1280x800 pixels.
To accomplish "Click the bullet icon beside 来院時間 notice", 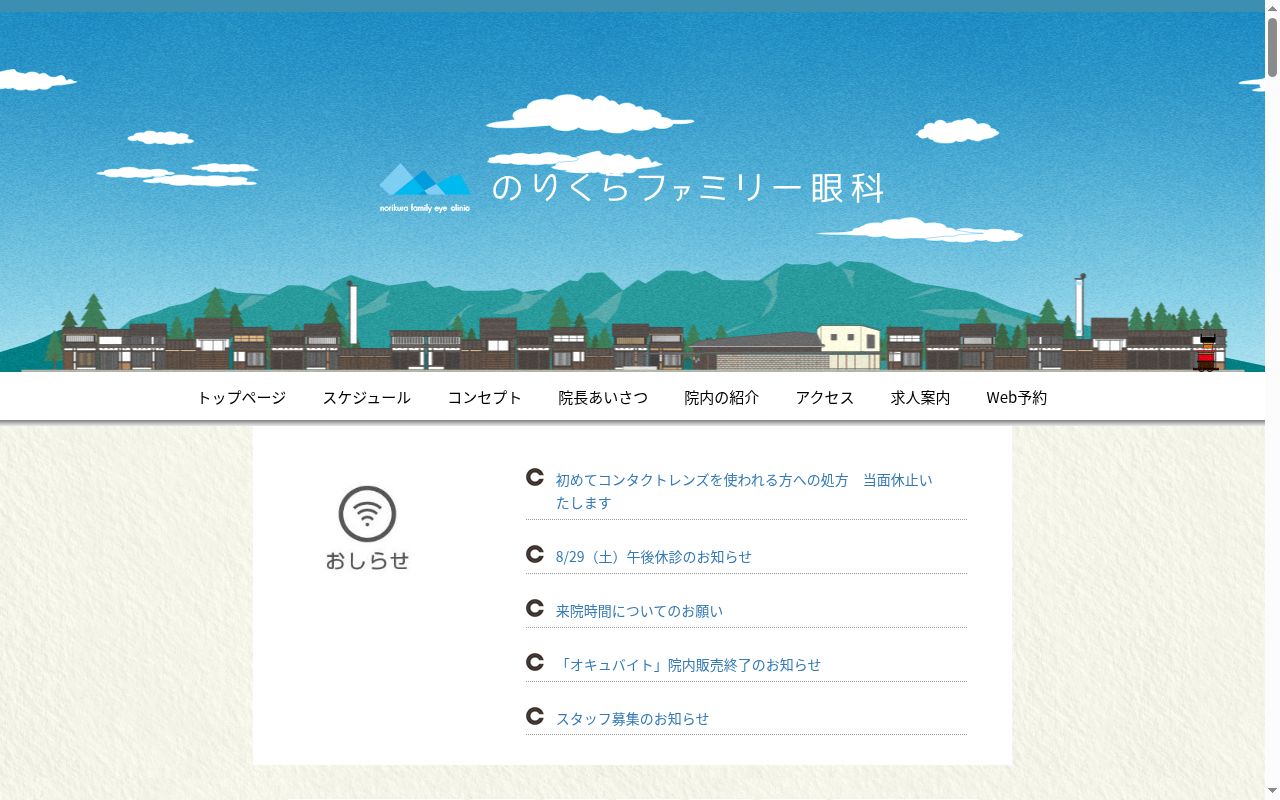I will tap(535, 608).
